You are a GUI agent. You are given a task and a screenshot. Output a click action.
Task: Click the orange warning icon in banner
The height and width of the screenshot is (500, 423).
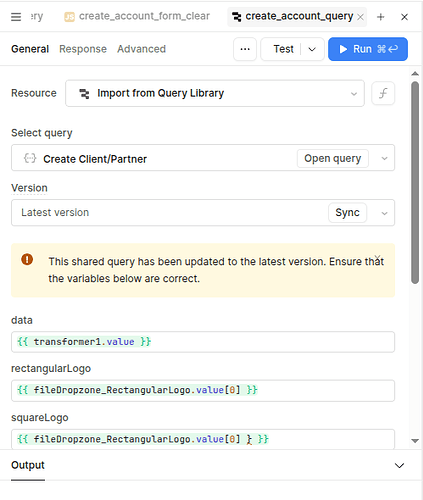(x=27, y=259)
